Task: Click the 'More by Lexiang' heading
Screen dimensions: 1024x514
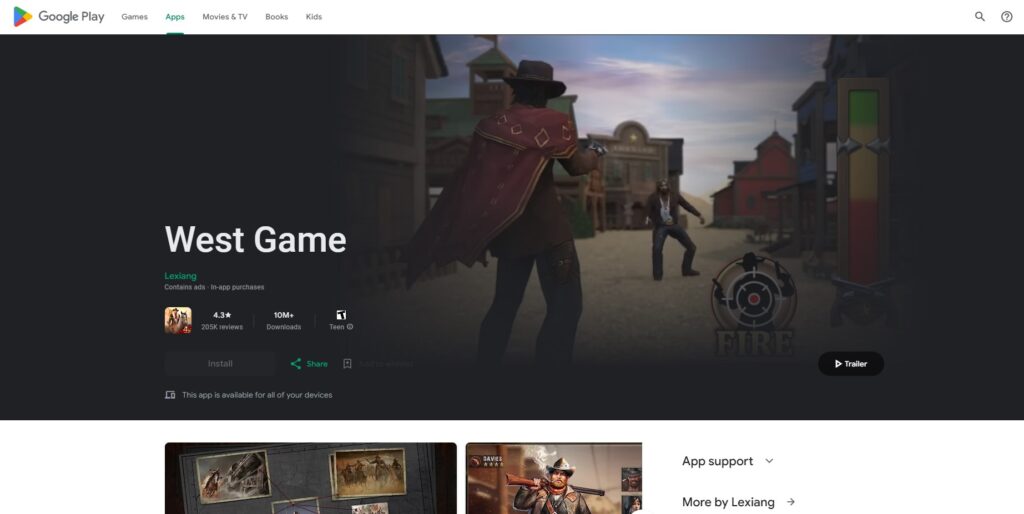Action: tap(728, 502)
